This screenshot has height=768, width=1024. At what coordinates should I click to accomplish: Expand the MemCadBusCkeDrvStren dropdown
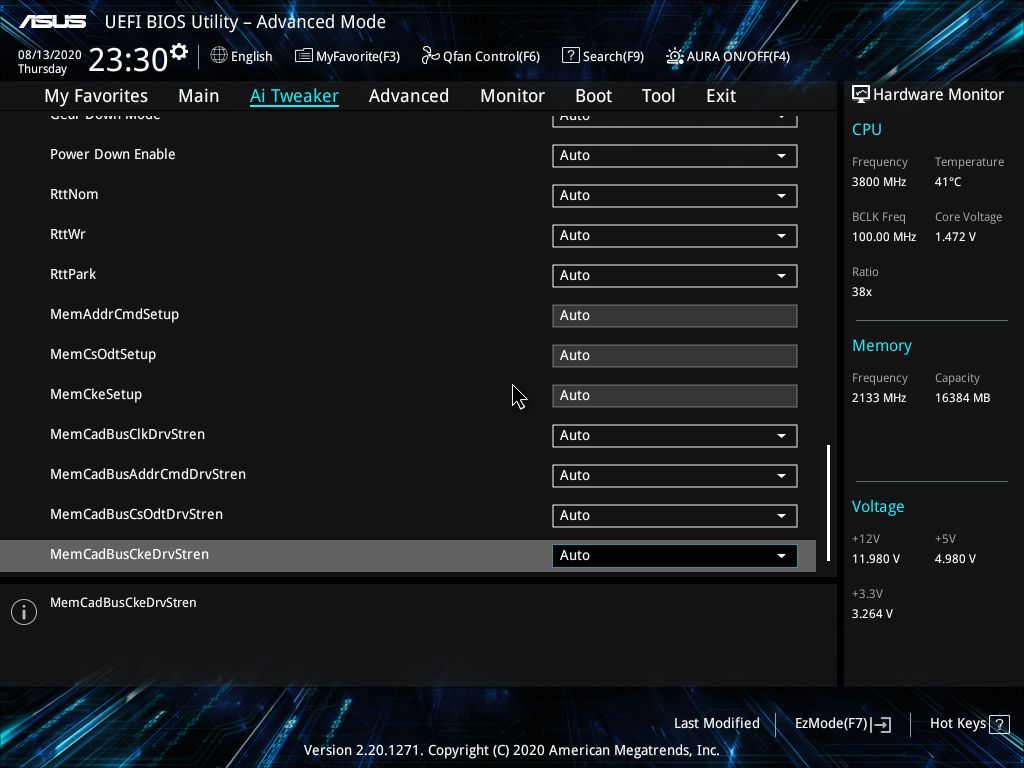[674, 555]
